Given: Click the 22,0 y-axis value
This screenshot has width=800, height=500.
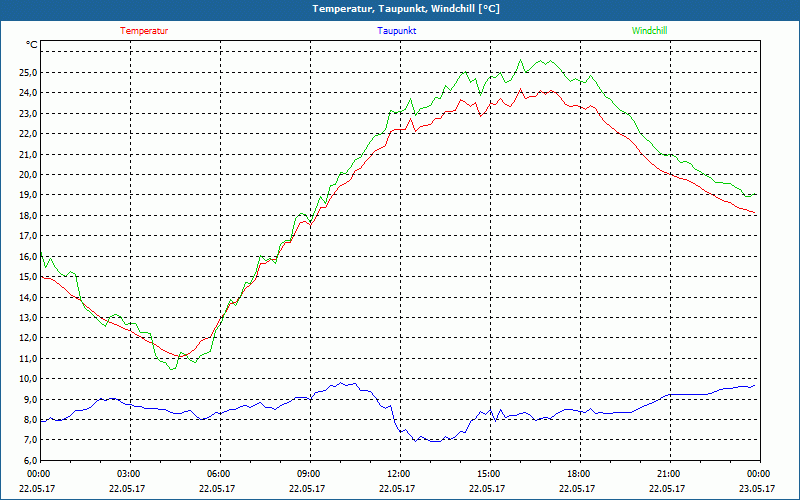Looking at the screenshot, I should pos(28,134).
